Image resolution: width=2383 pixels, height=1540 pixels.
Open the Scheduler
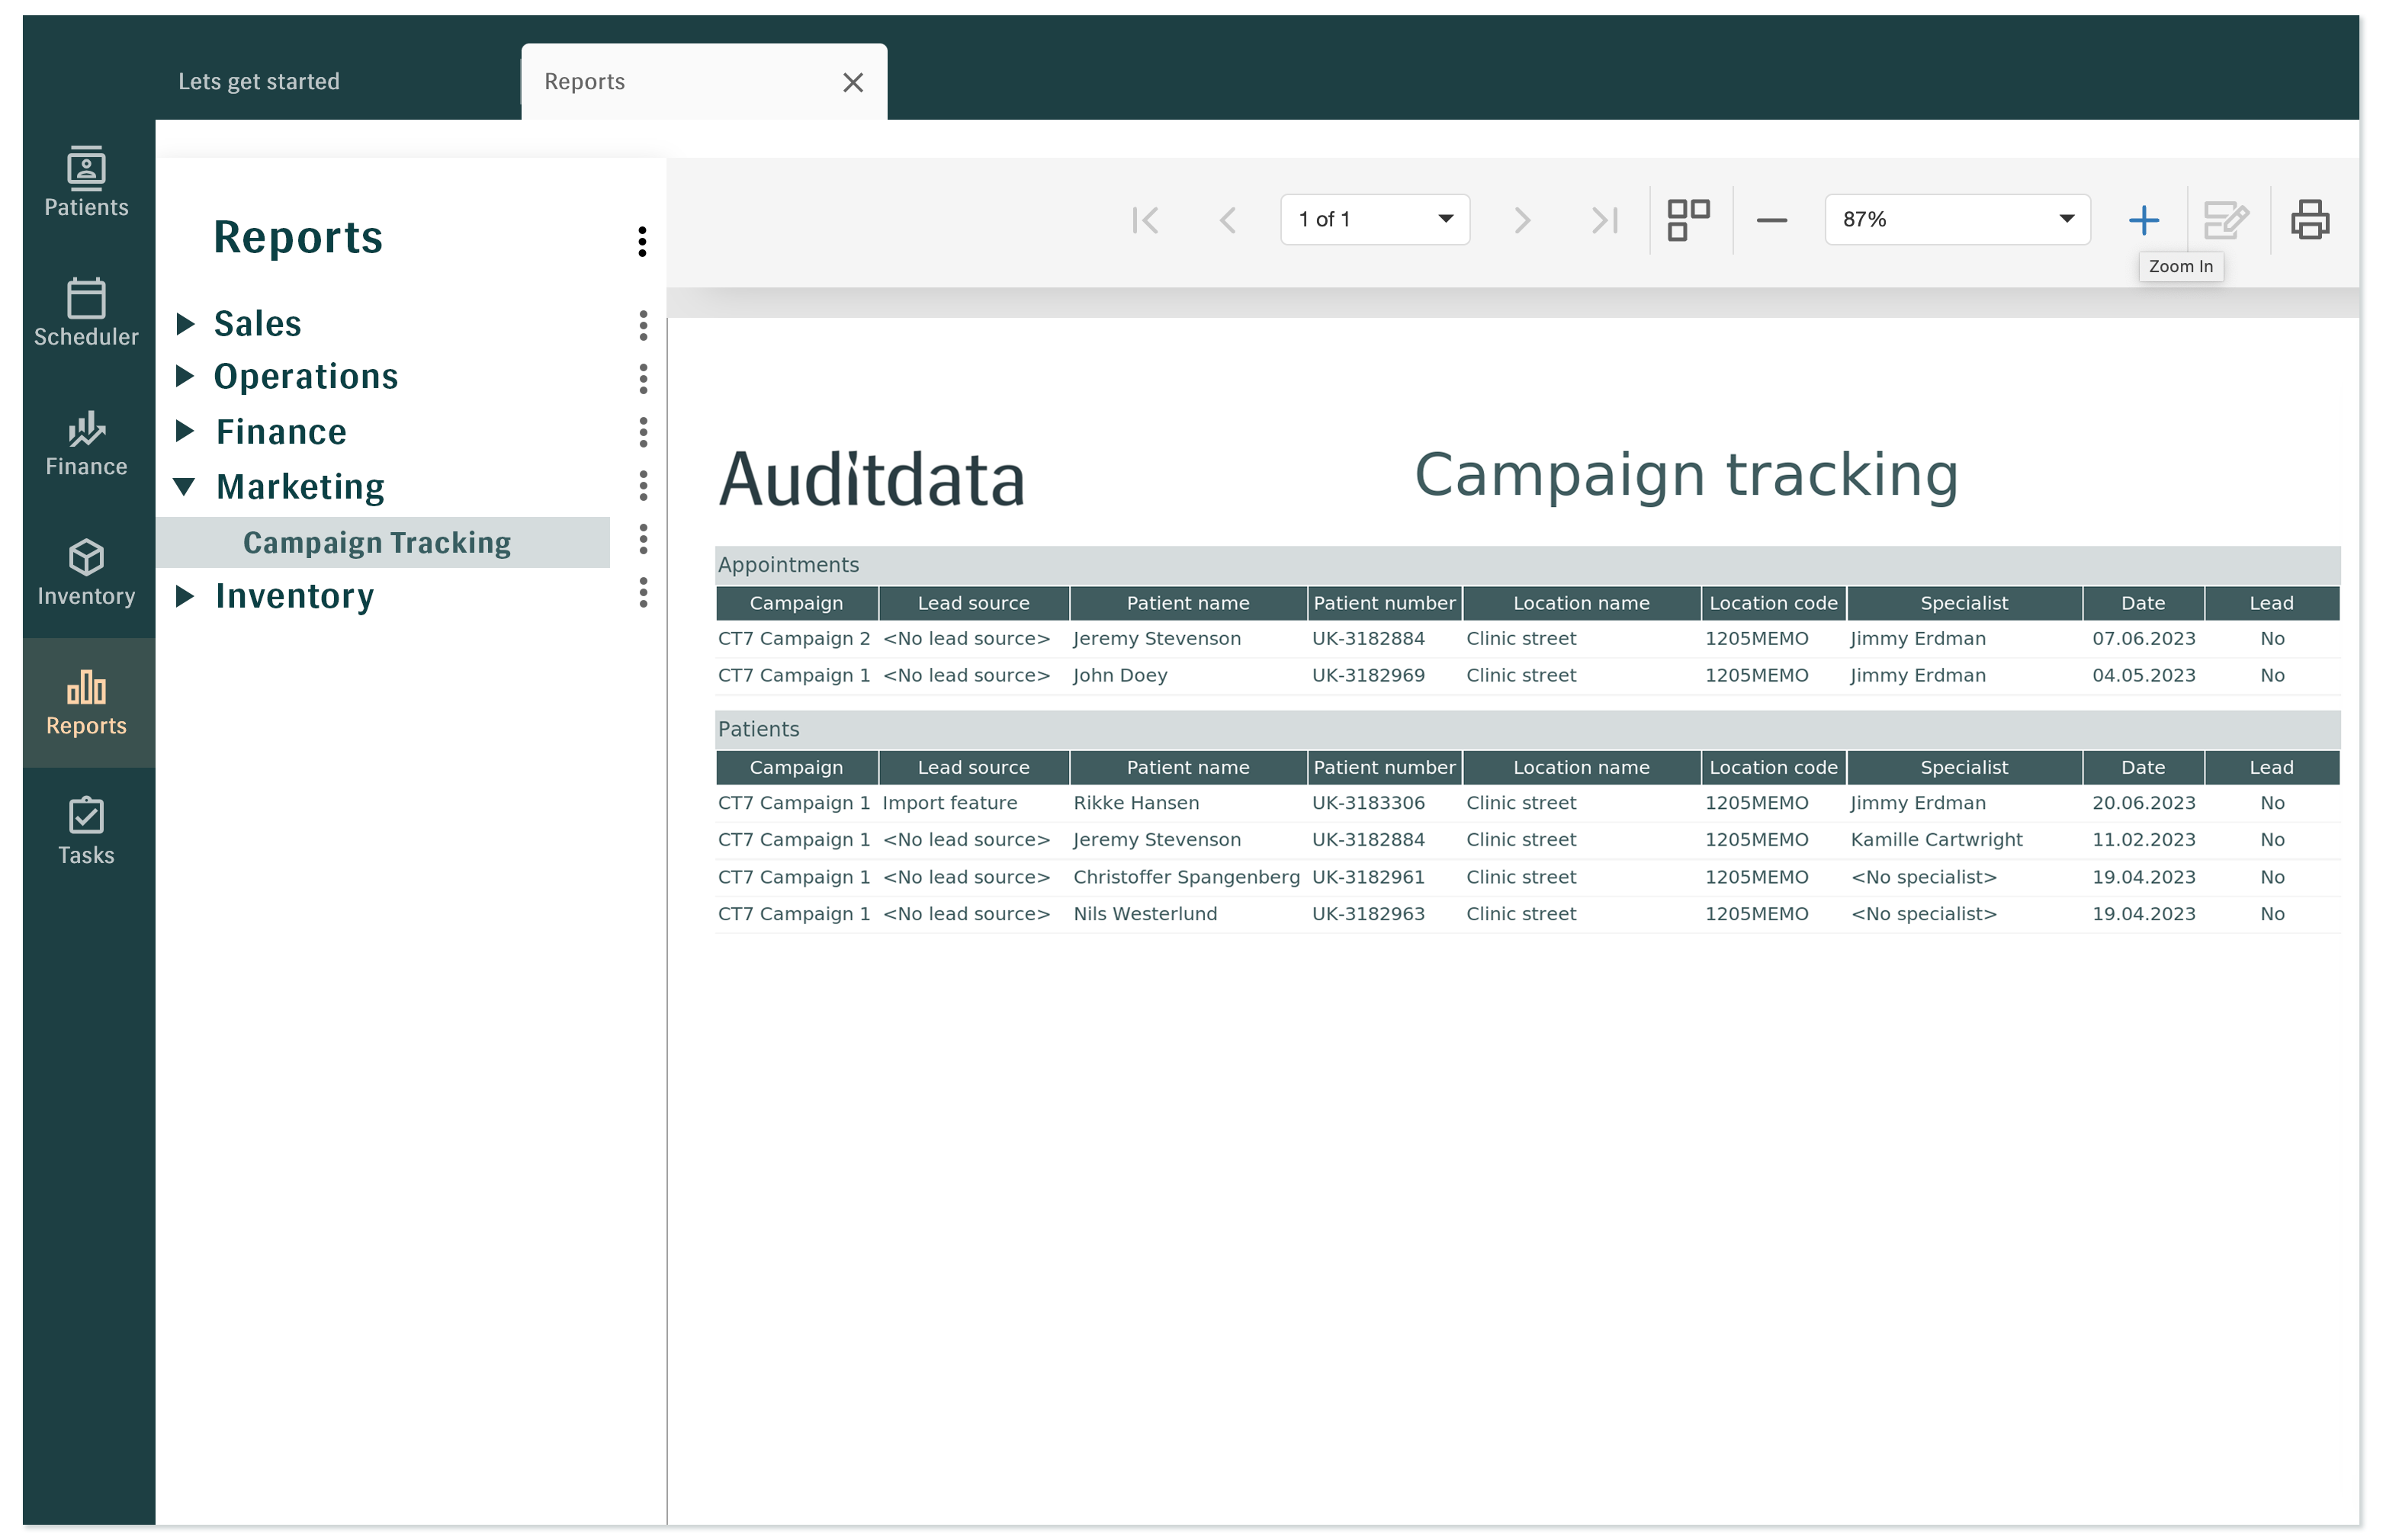coord(85,311)
